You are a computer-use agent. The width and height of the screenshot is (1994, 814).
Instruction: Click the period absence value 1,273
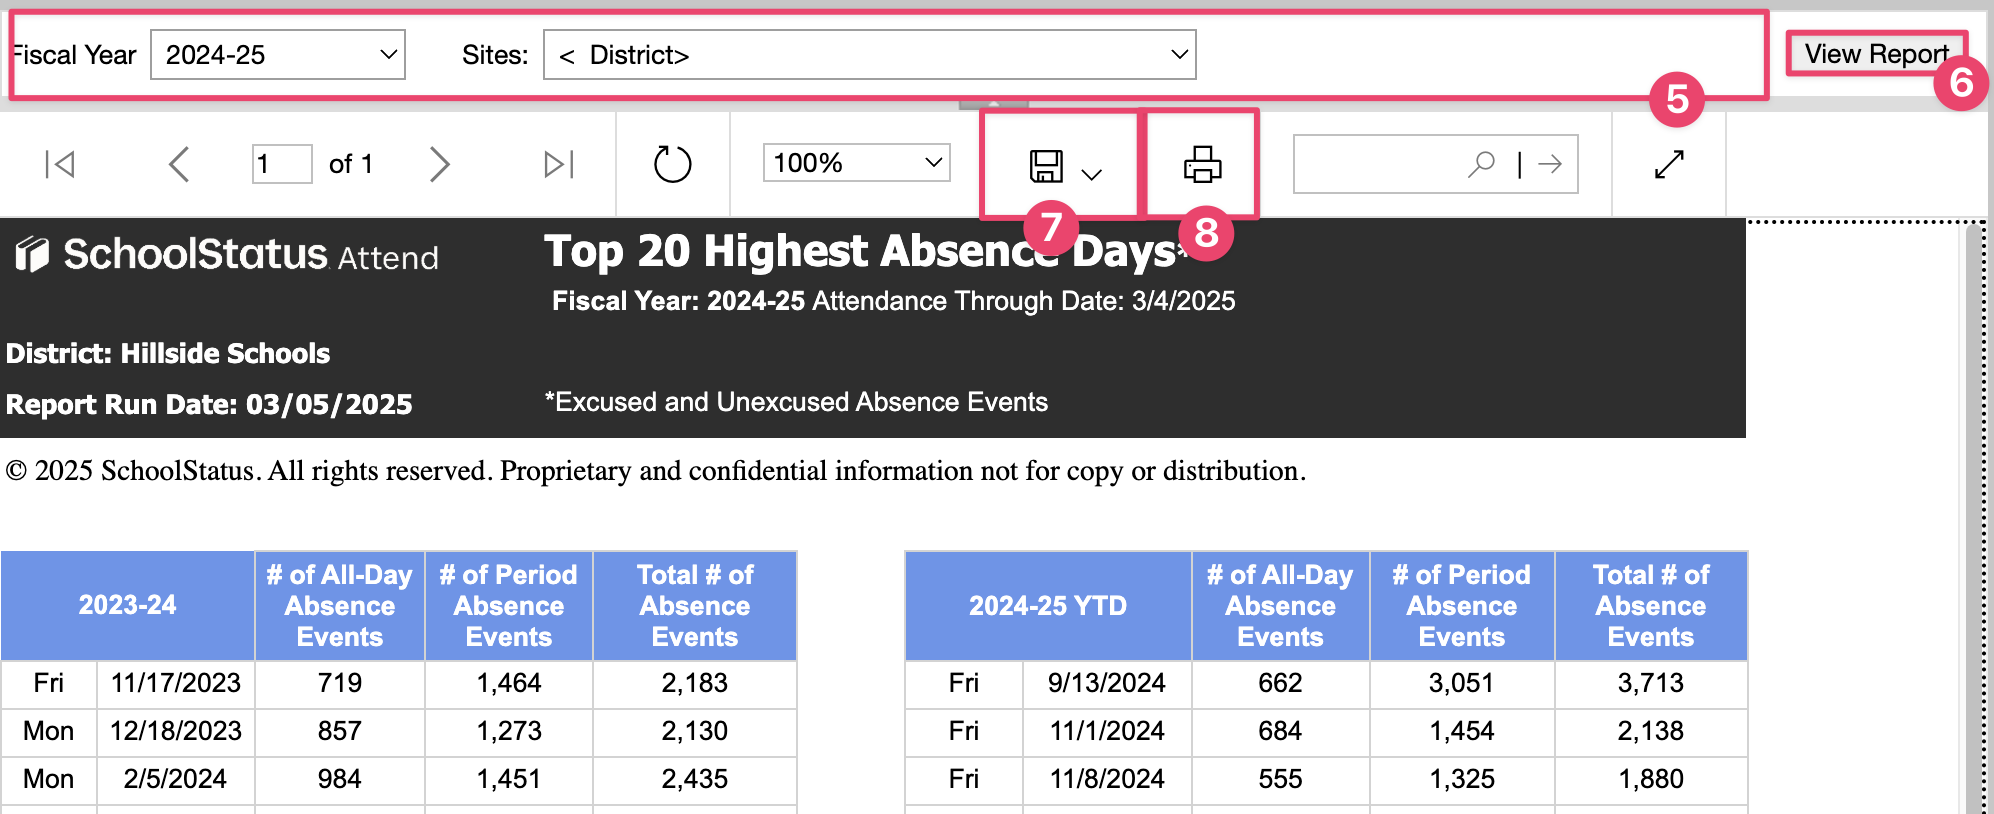coord(509,732)
